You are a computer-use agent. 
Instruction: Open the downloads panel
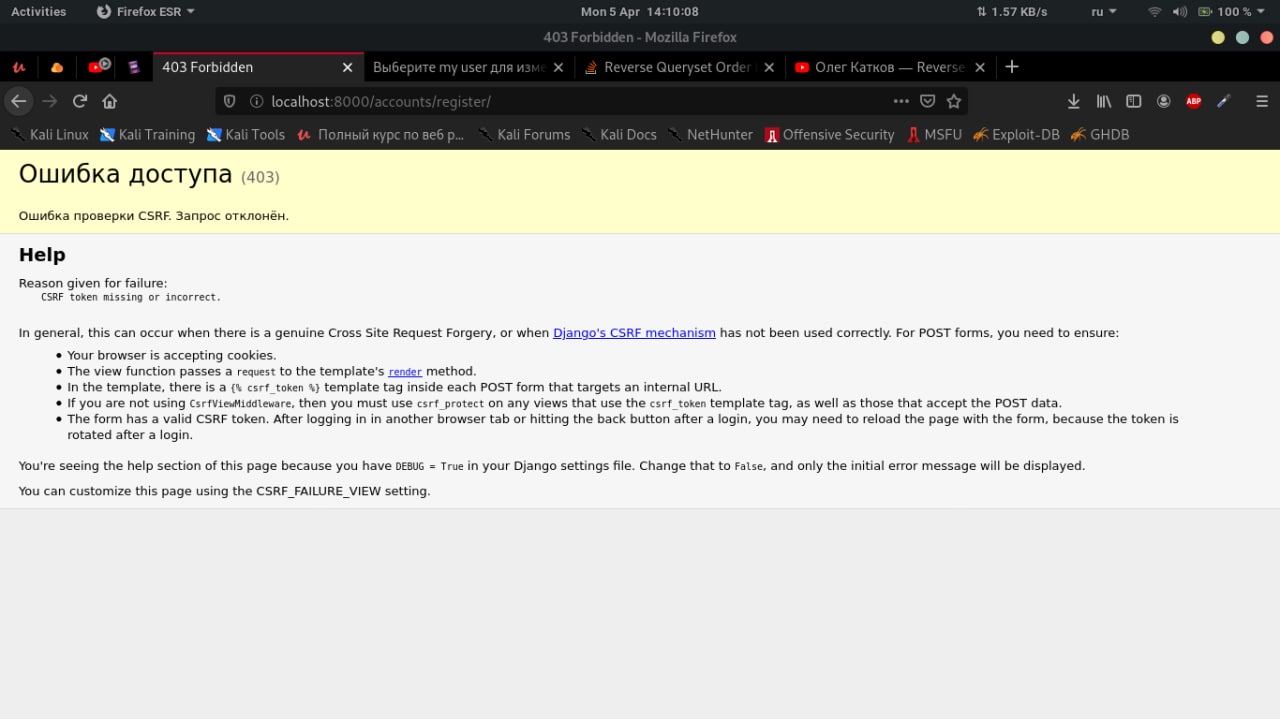(1073, 101)
